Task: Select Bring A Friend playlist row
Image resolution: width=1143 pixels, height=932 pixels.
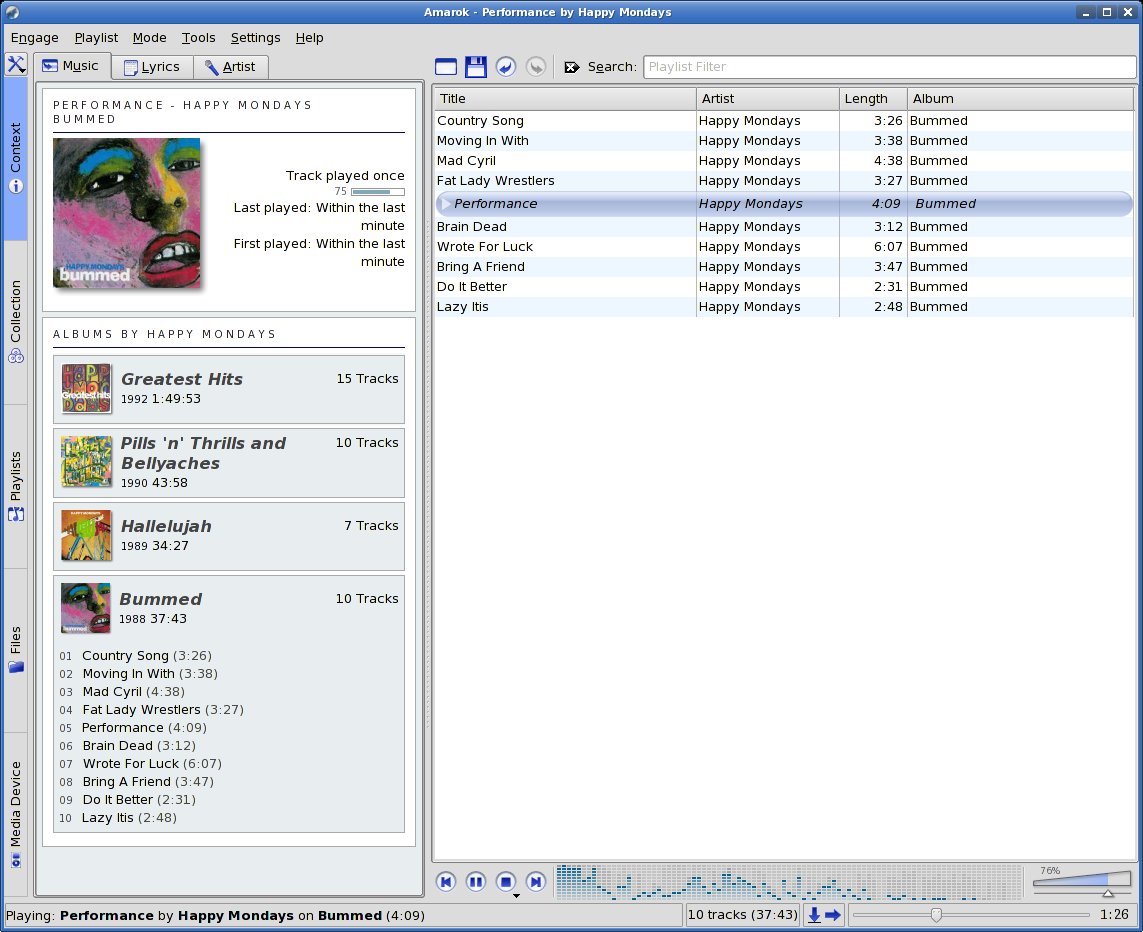Action: [784, 267]
